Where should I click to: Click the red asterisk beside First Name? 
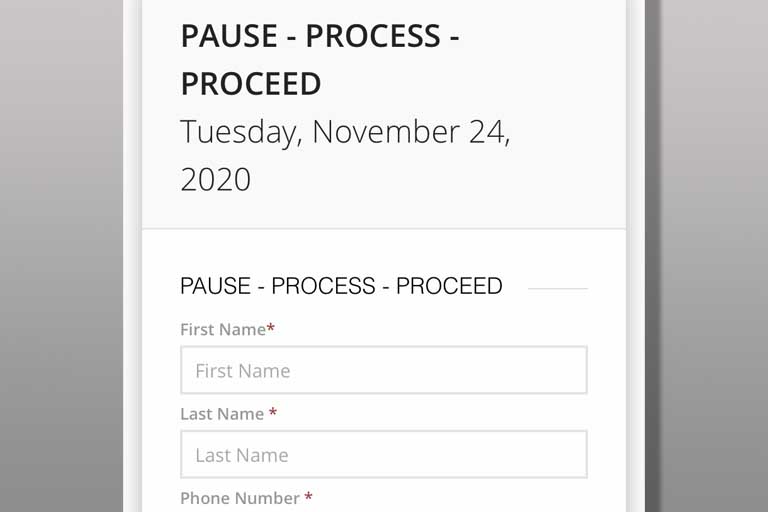tap(271, 328)
